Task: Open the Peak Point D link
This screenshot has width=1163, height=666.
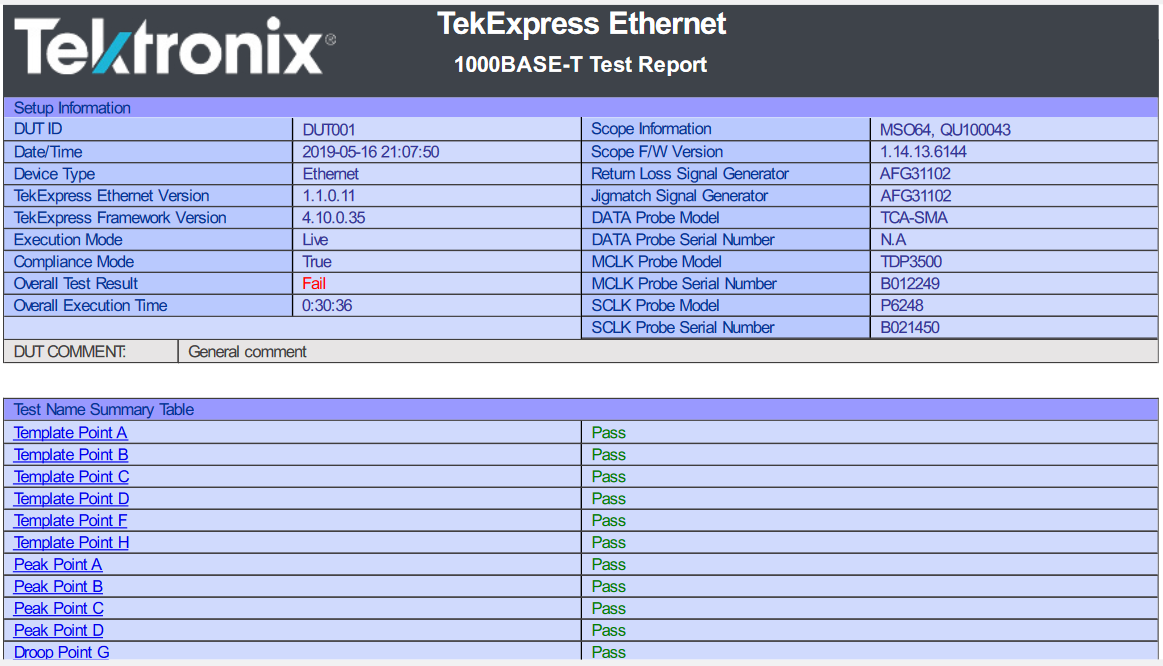Action: point(58,631)
